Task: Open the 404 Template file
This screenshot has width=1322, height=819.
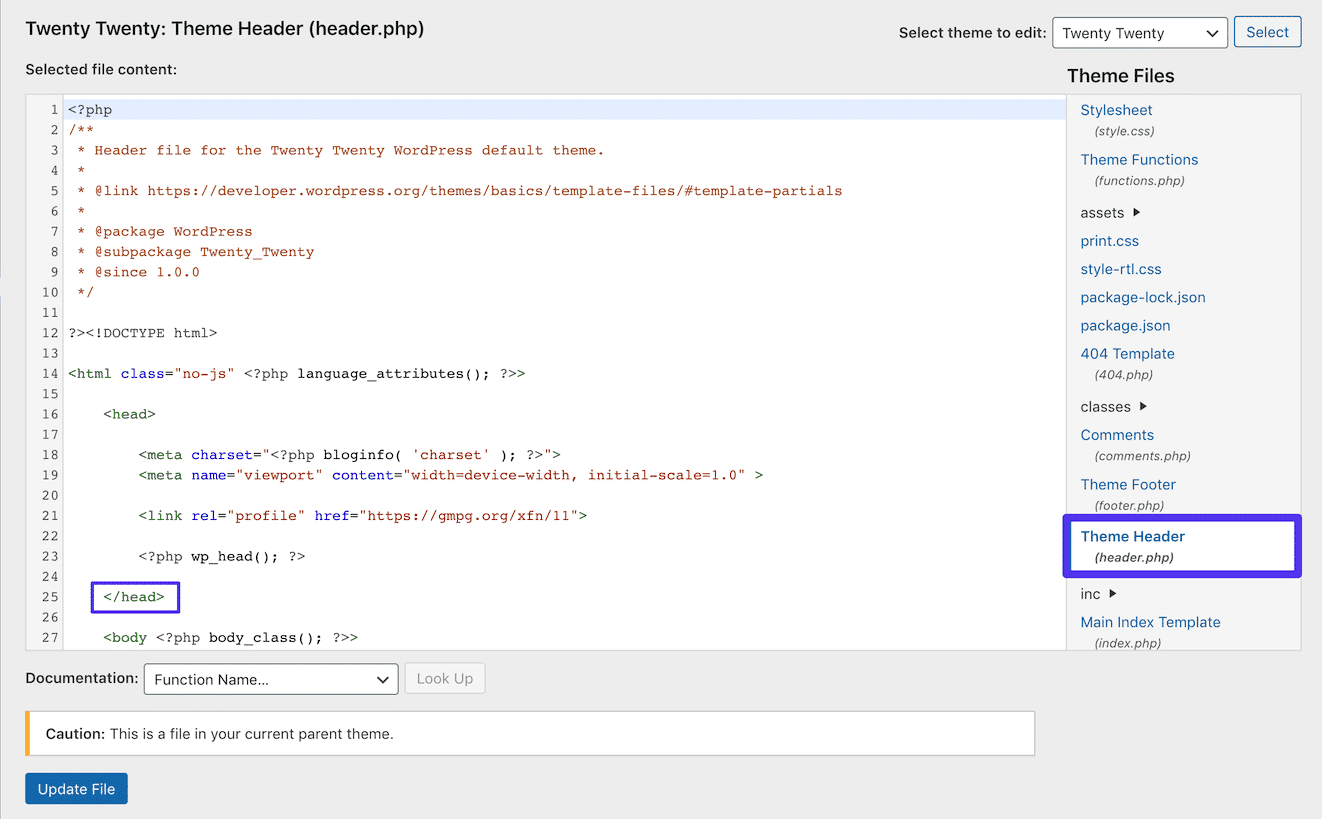Action: pyautogui.click(x=1127, y=353)
